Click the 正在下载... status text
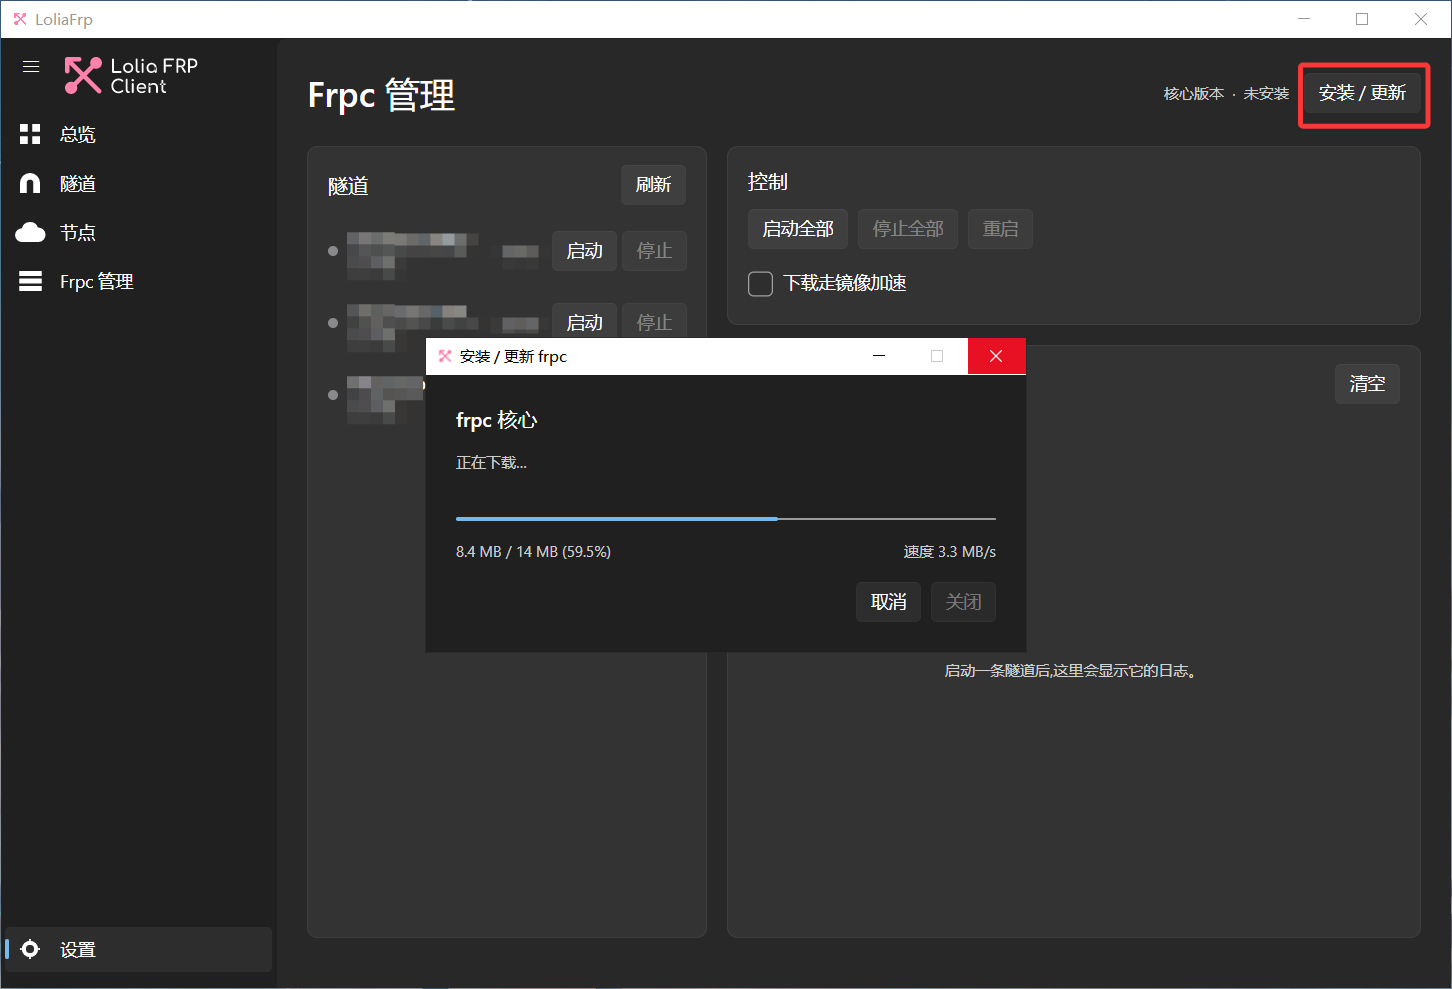1452x989 pixels. (491, 463)
